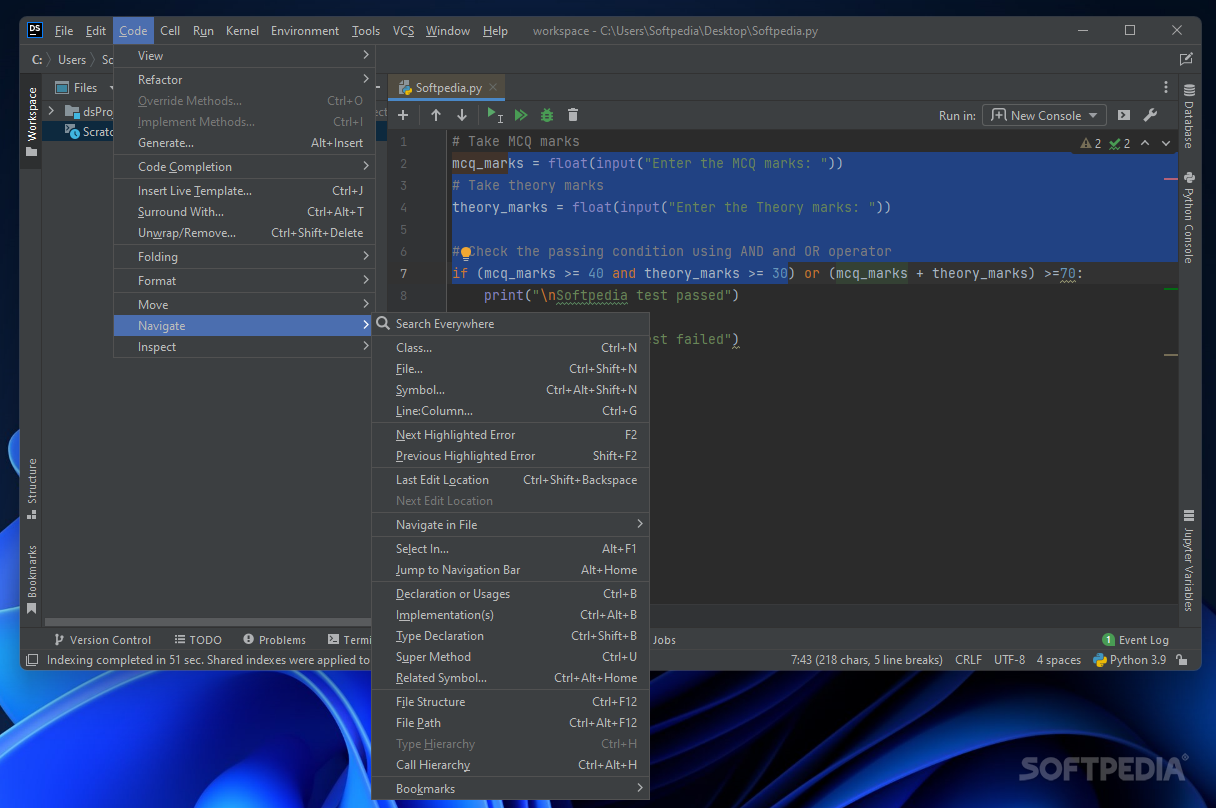
Task: Start the Debug Cell bug icon
Action: point(547,115)
